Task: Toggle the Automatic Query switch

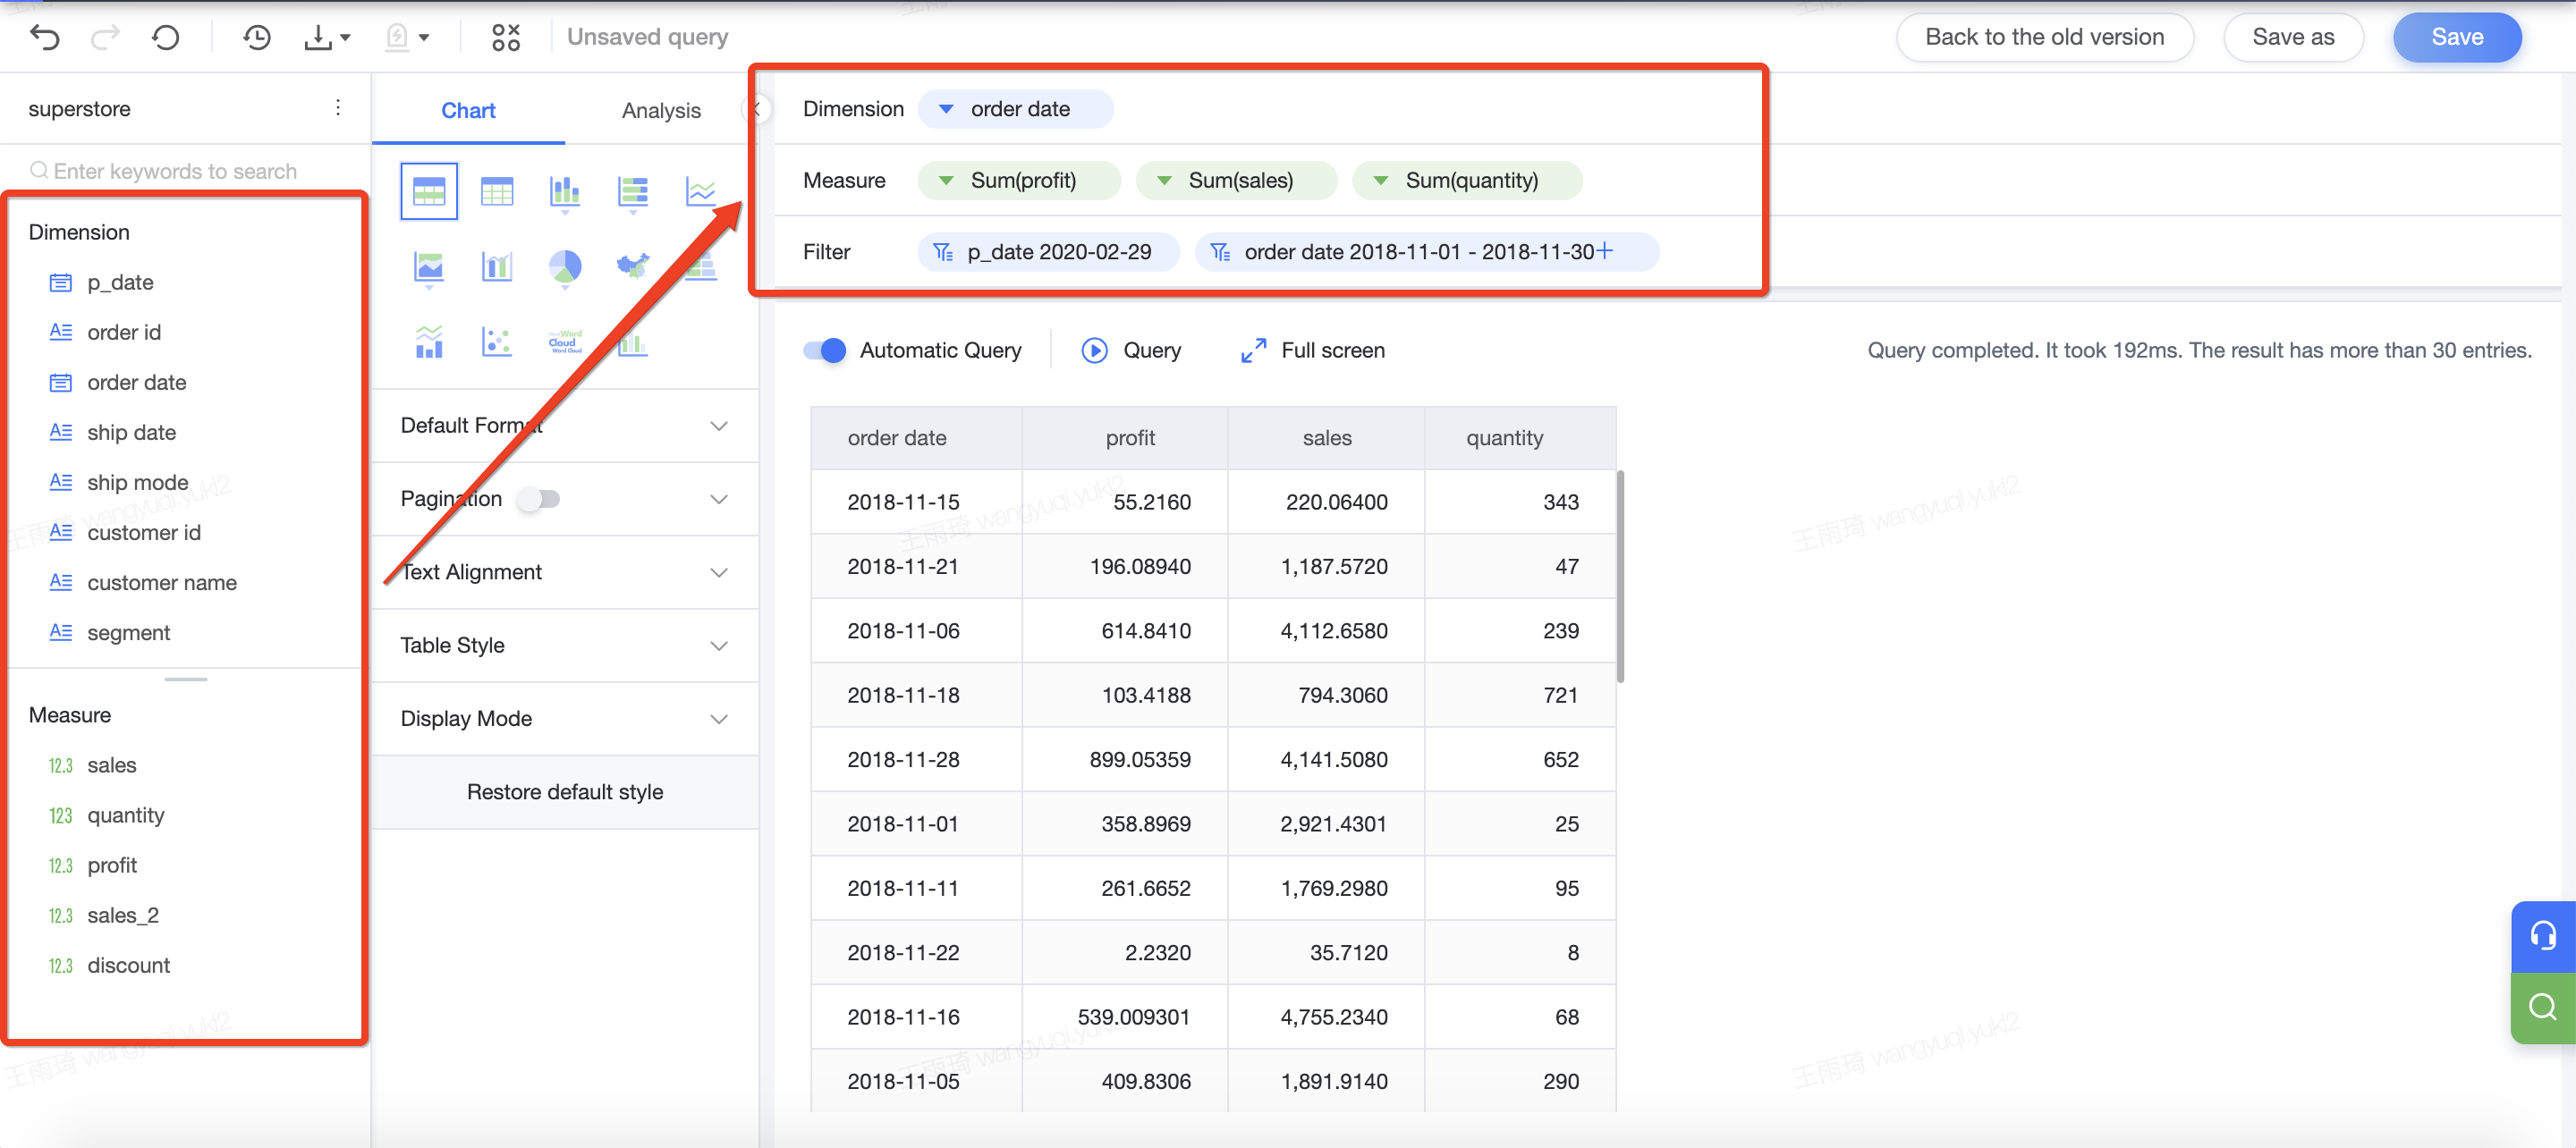Action: click(825, 350)
